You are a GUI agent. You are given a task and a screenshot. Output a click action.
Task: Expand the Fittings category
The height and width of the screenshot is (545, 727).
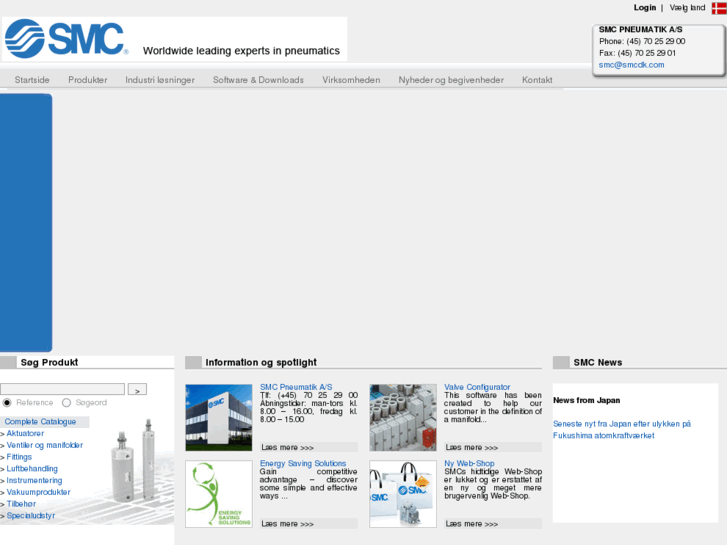[x=19, y=457]
